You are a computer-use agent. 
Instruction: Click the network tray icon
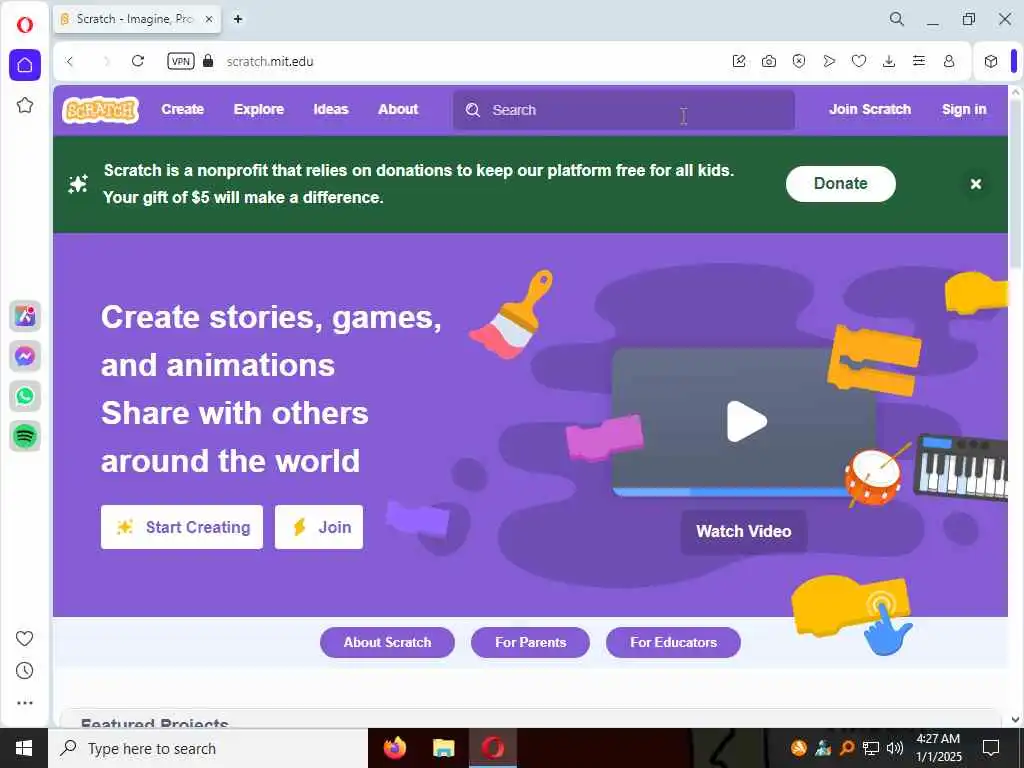click(x=871, y=748)
